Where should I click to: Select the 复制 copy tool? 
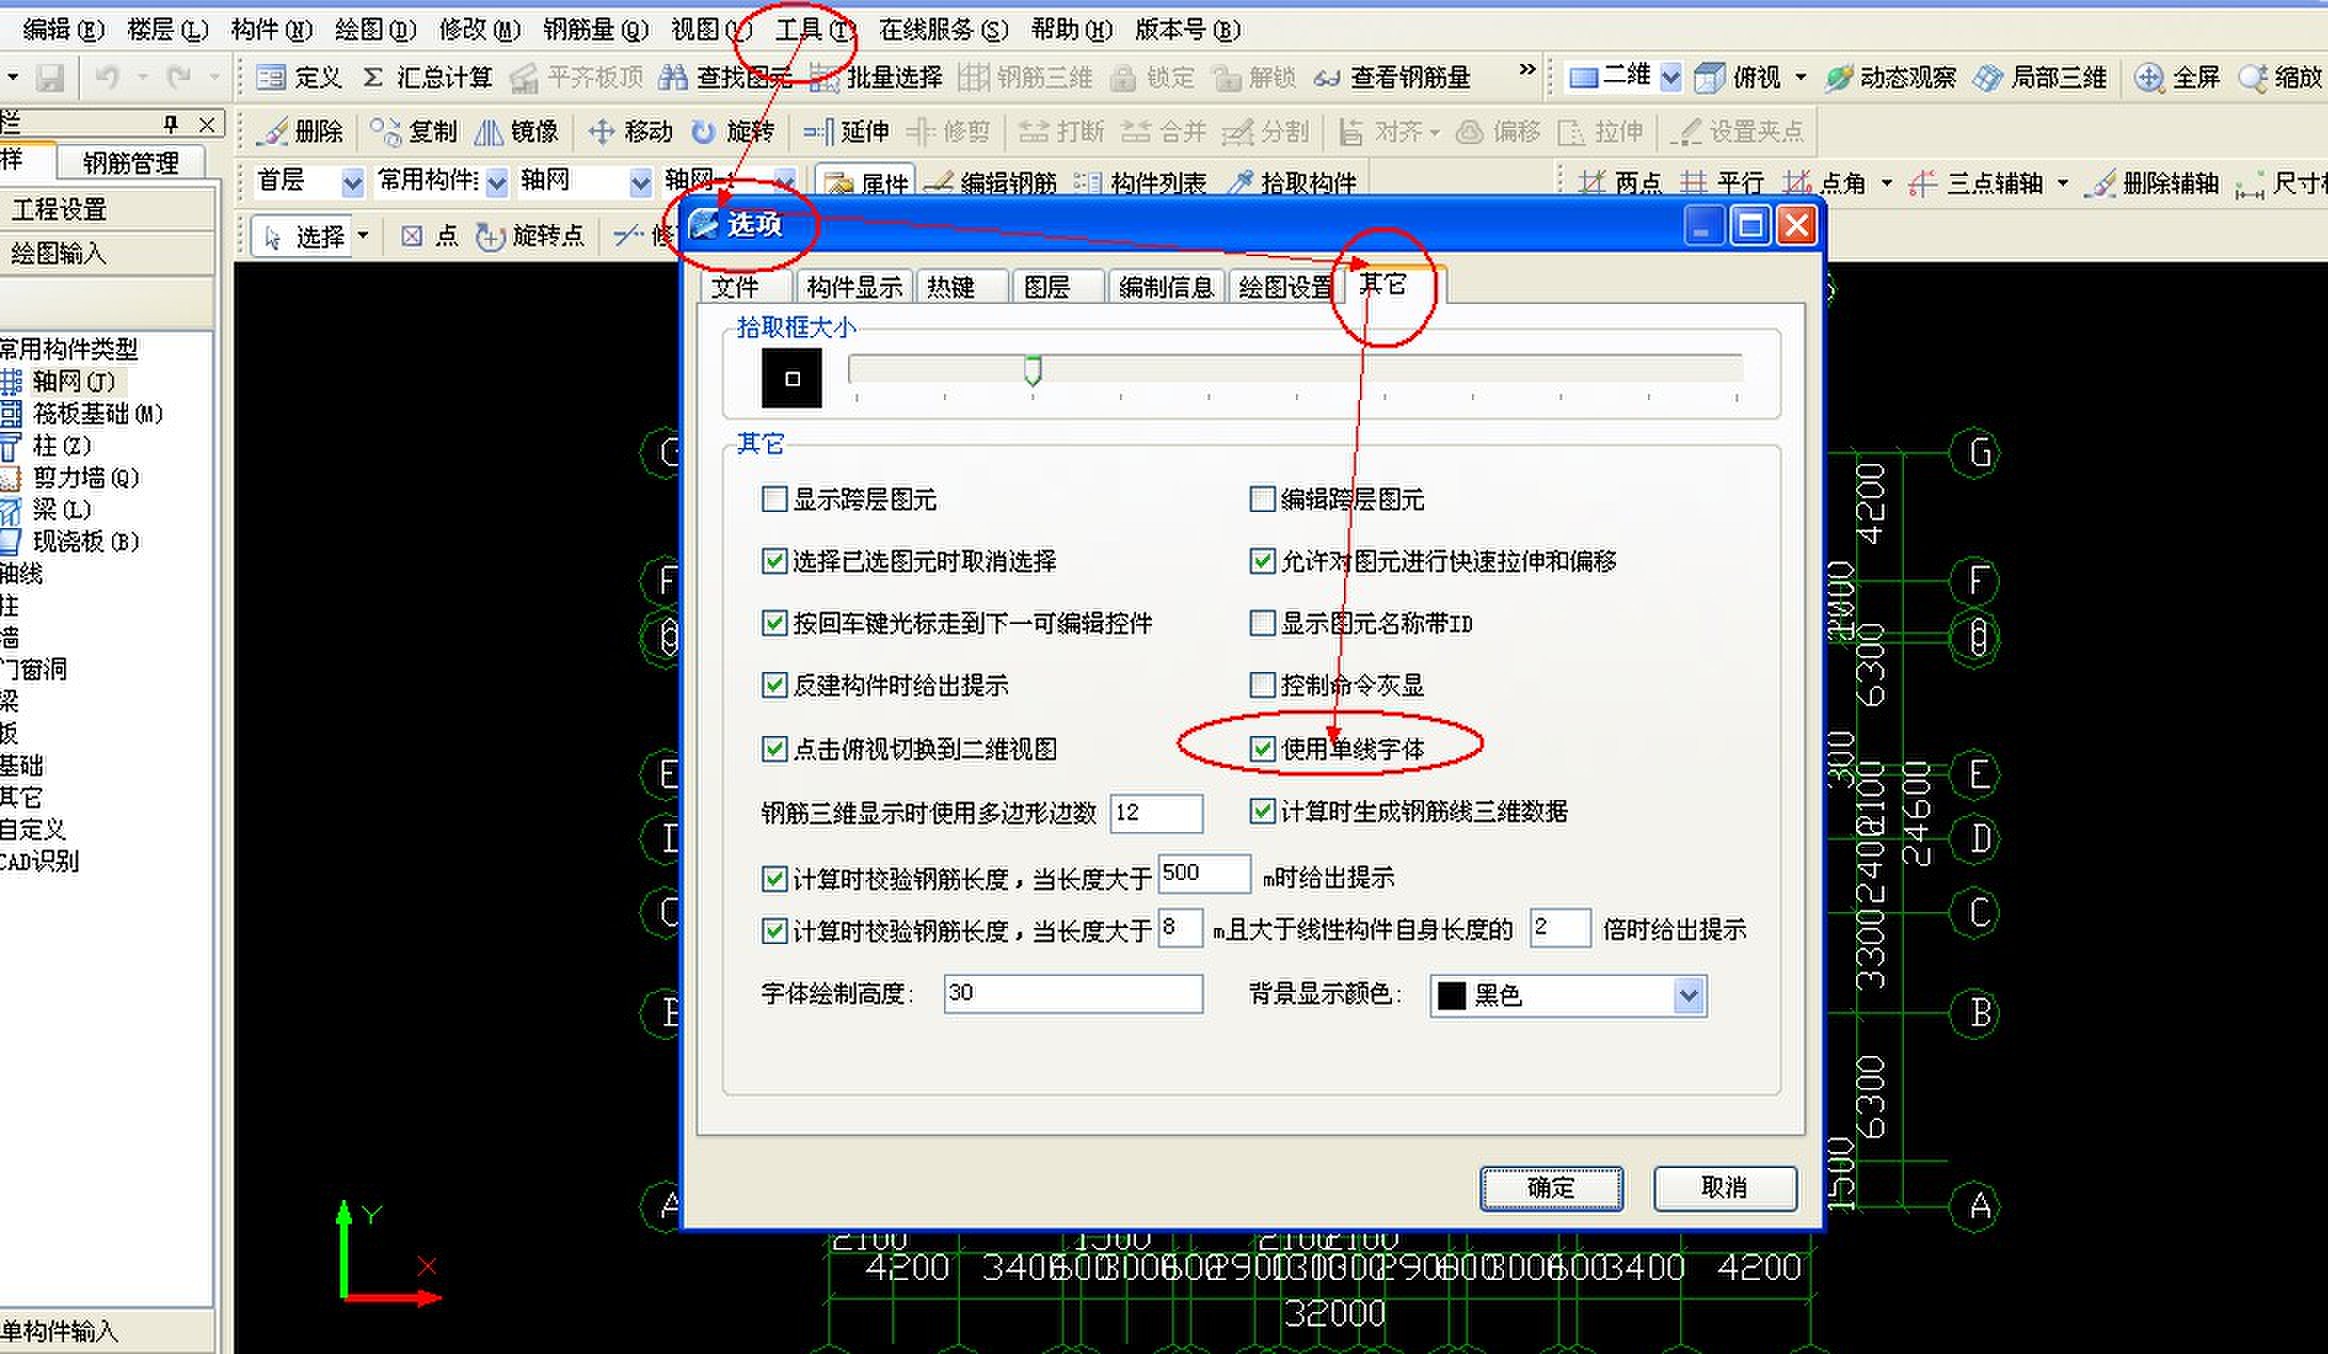pyautogui.click(x=413, y=131)
